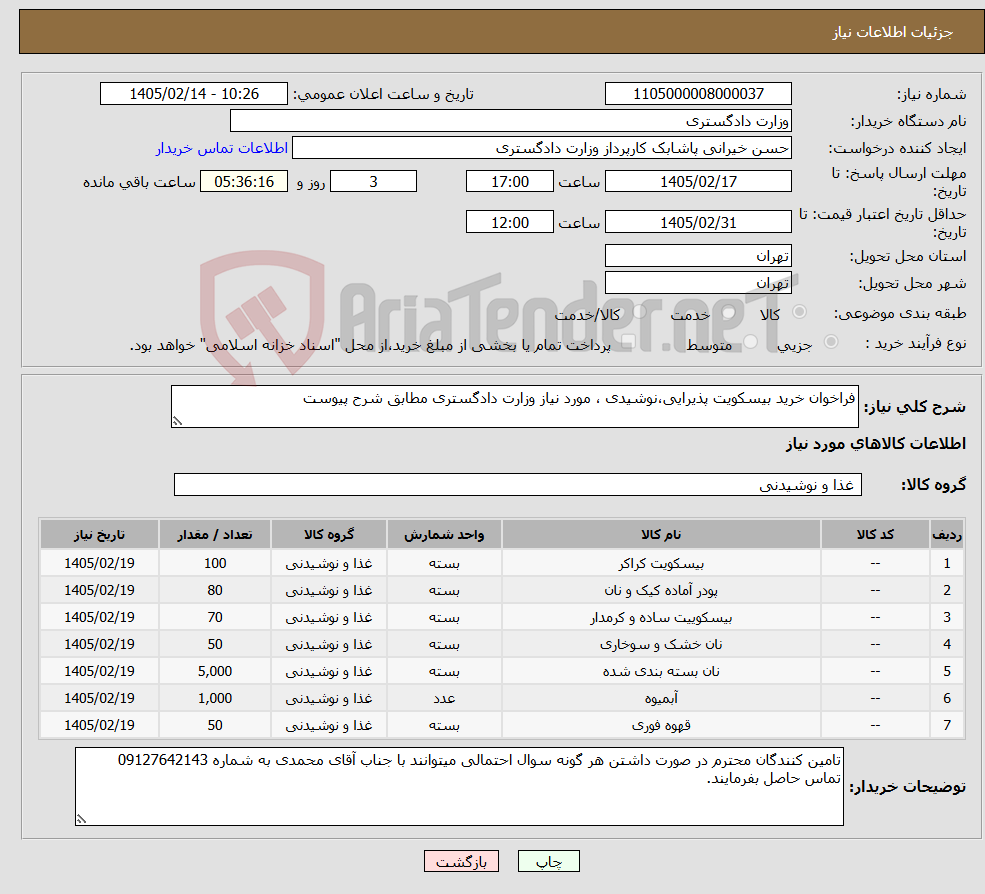Click the resize handle of description box
The height and width of the screenshot is (894, 985).
177,422
